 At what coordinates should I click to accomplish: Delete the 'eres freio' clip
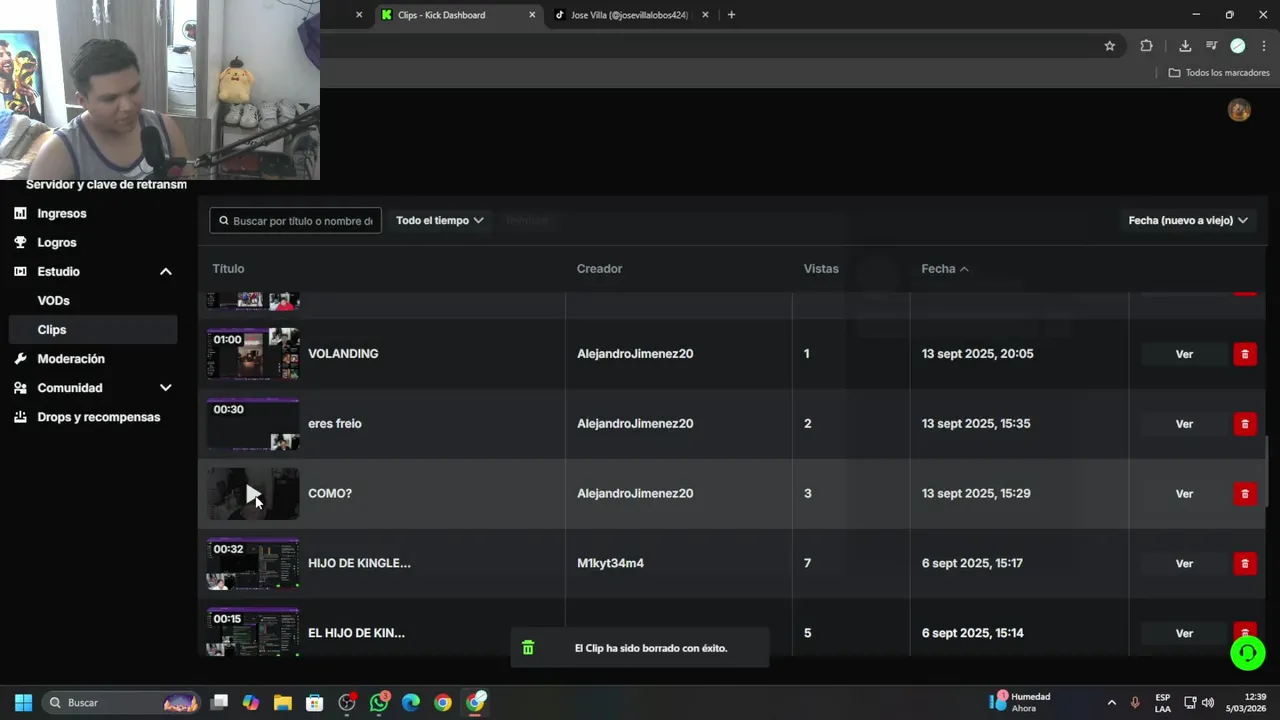(1244, 424)
